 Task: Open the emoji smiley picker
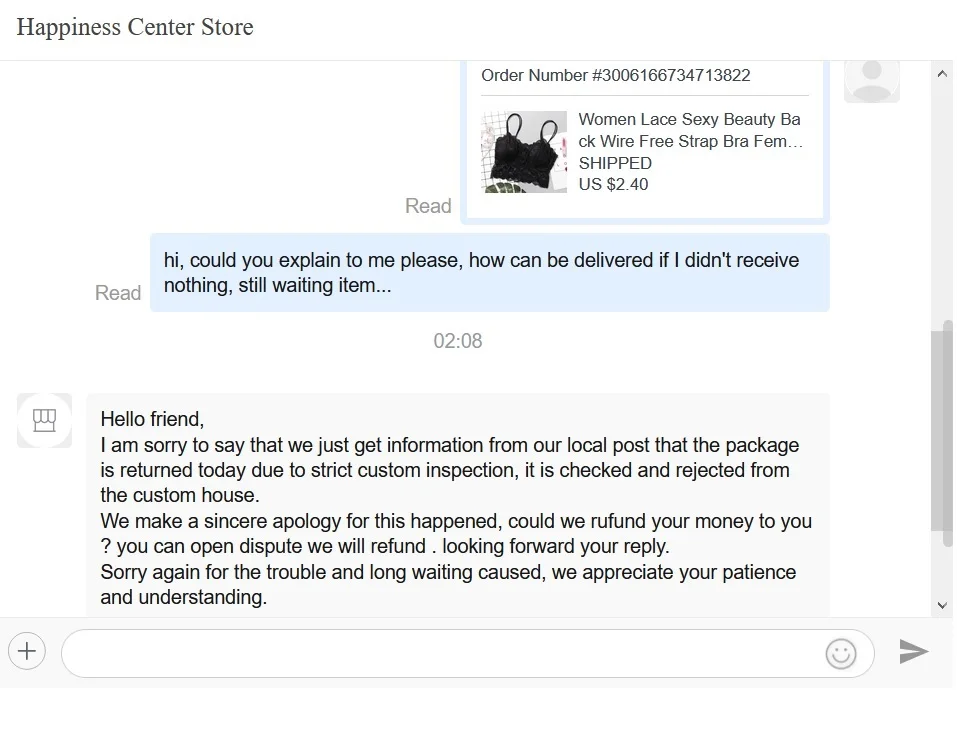point(841,654)
